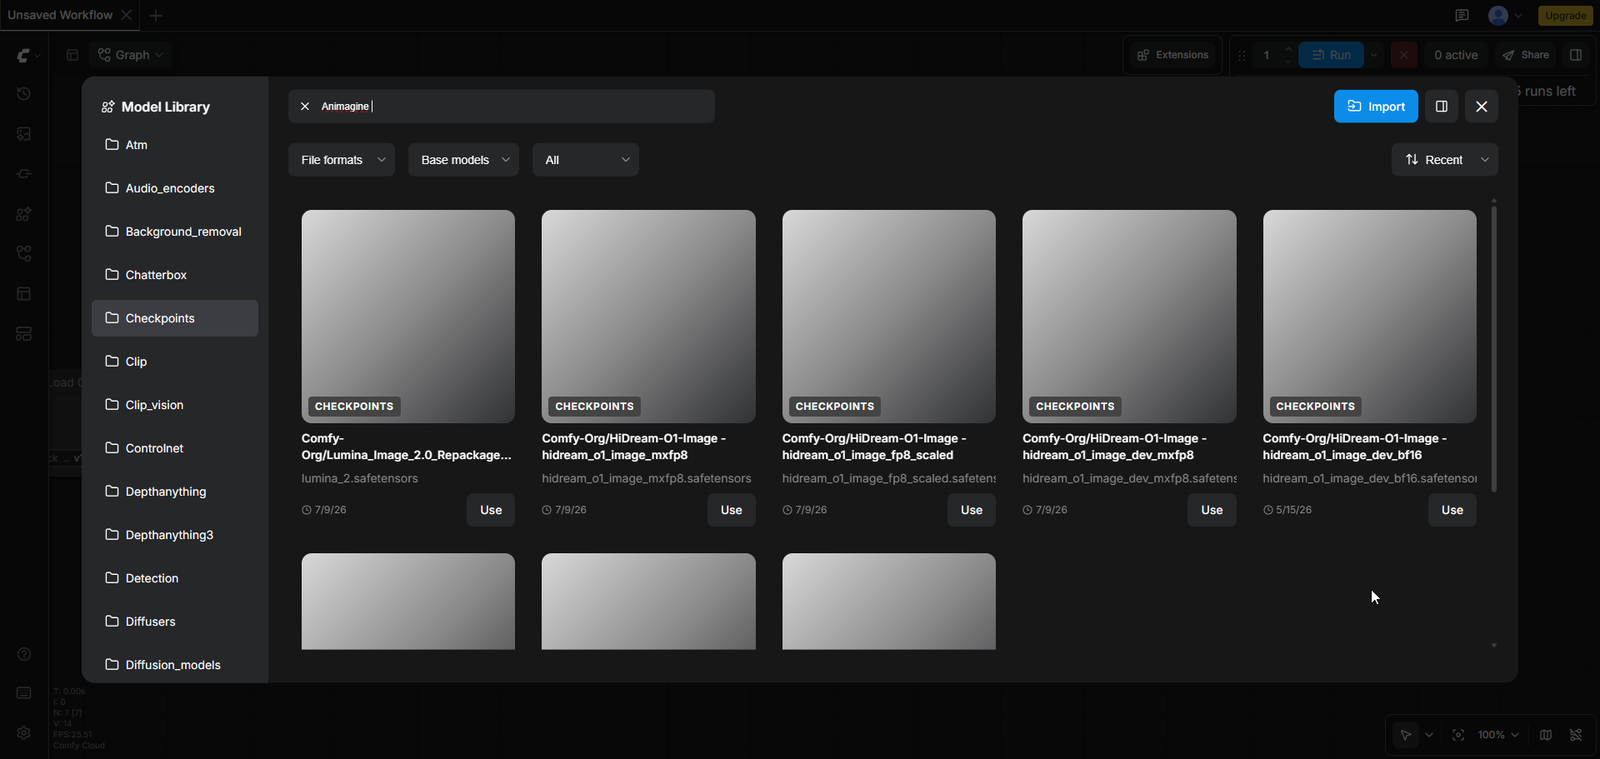The image size is (1600, 759).
Task: Use the hidream_o1_image_fp8_scaled model
Action: [x=972, y=510]
